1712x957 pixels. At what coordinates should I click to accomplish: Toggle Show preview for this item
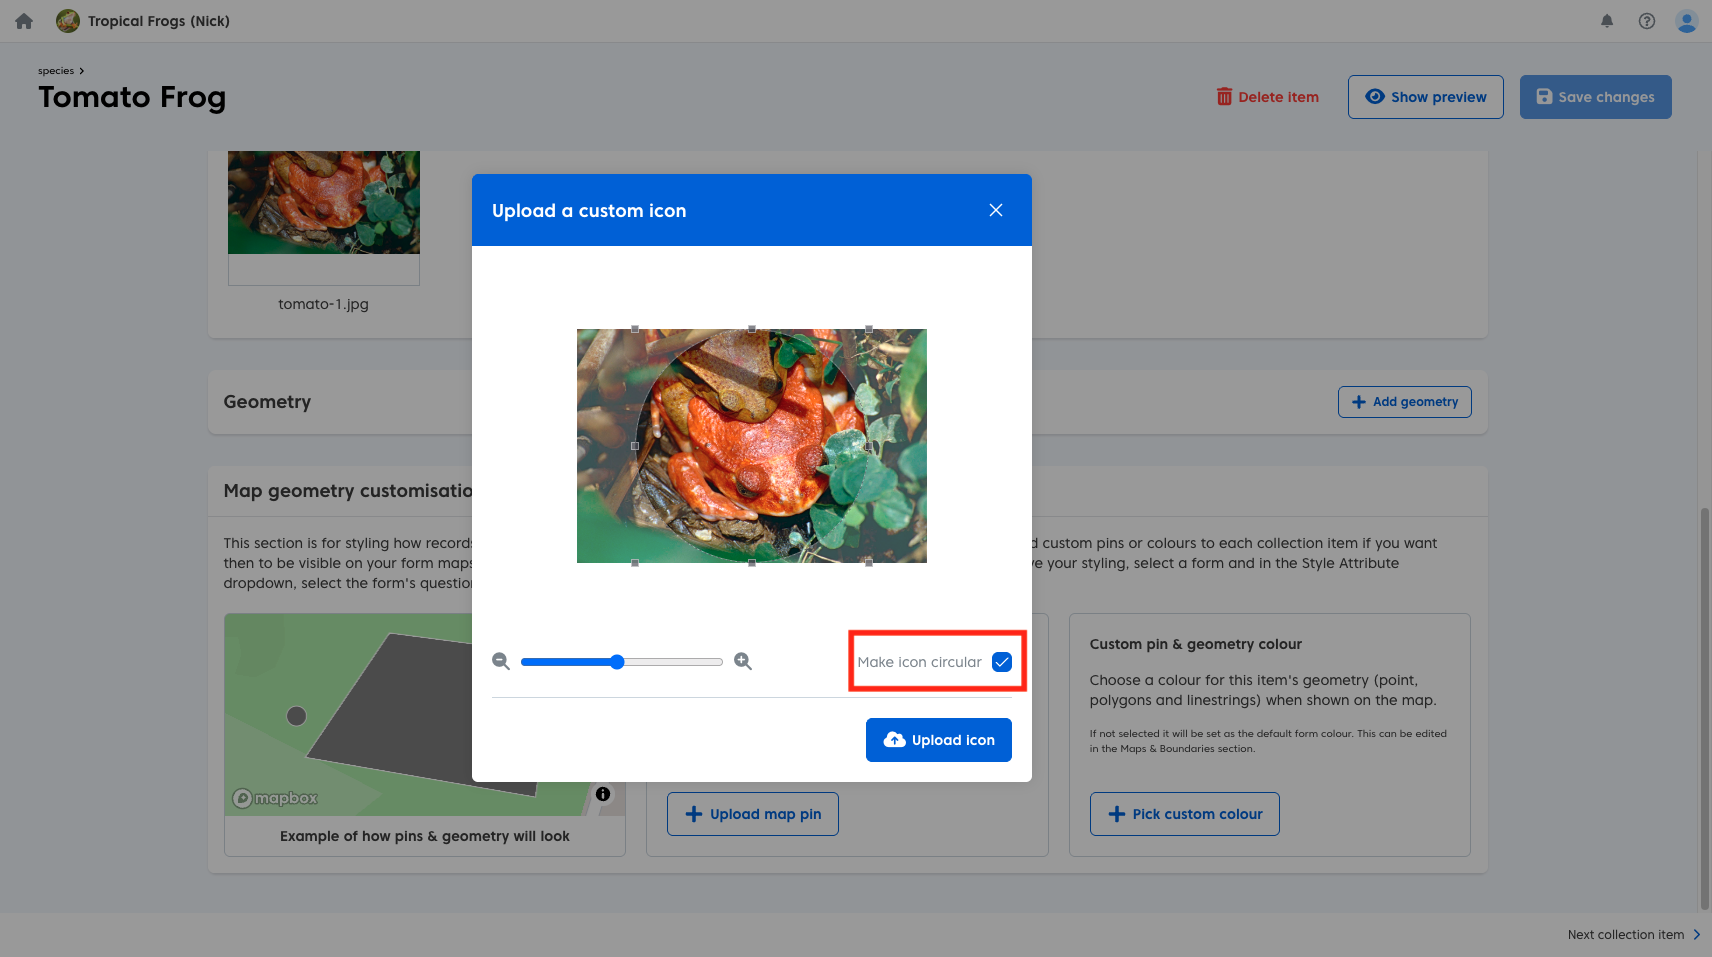(x=1425, y=97)
